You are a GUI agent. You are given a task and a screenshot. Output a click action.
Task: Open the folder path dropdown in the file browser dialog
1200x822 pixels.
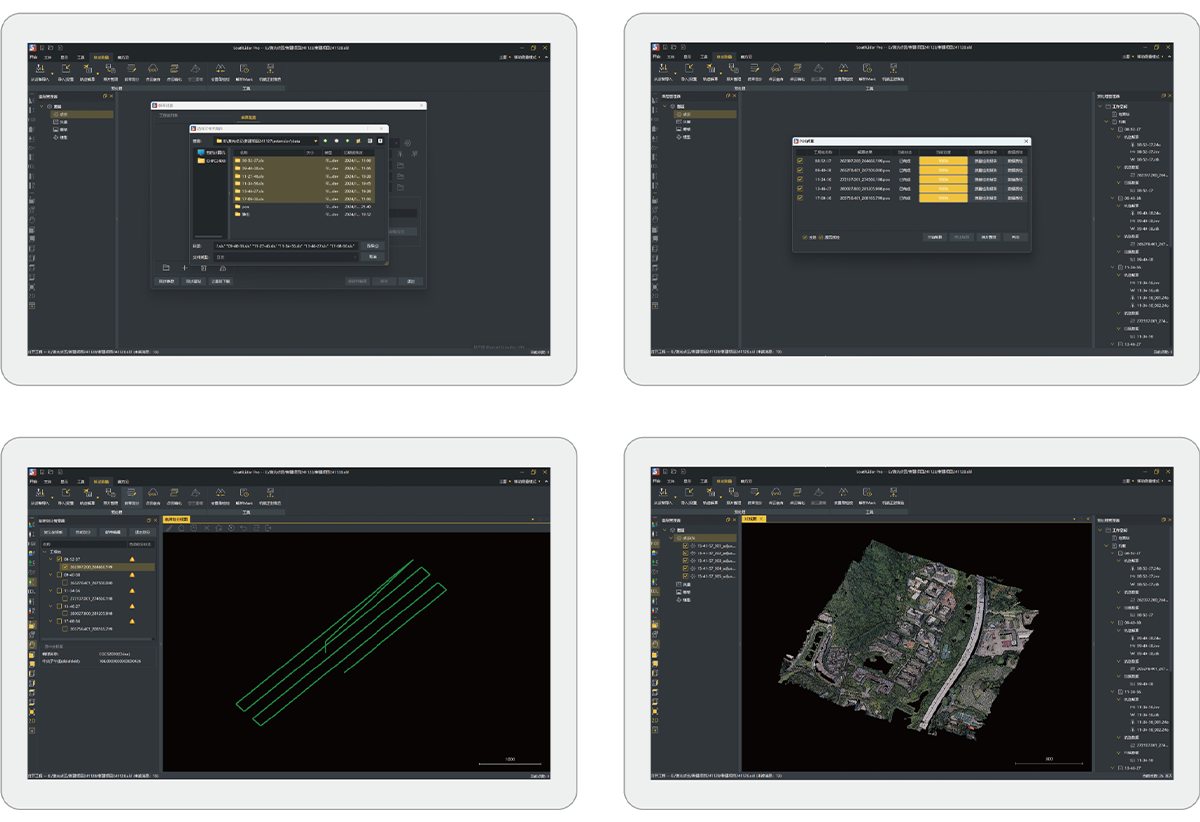click(x=316, y=141)
